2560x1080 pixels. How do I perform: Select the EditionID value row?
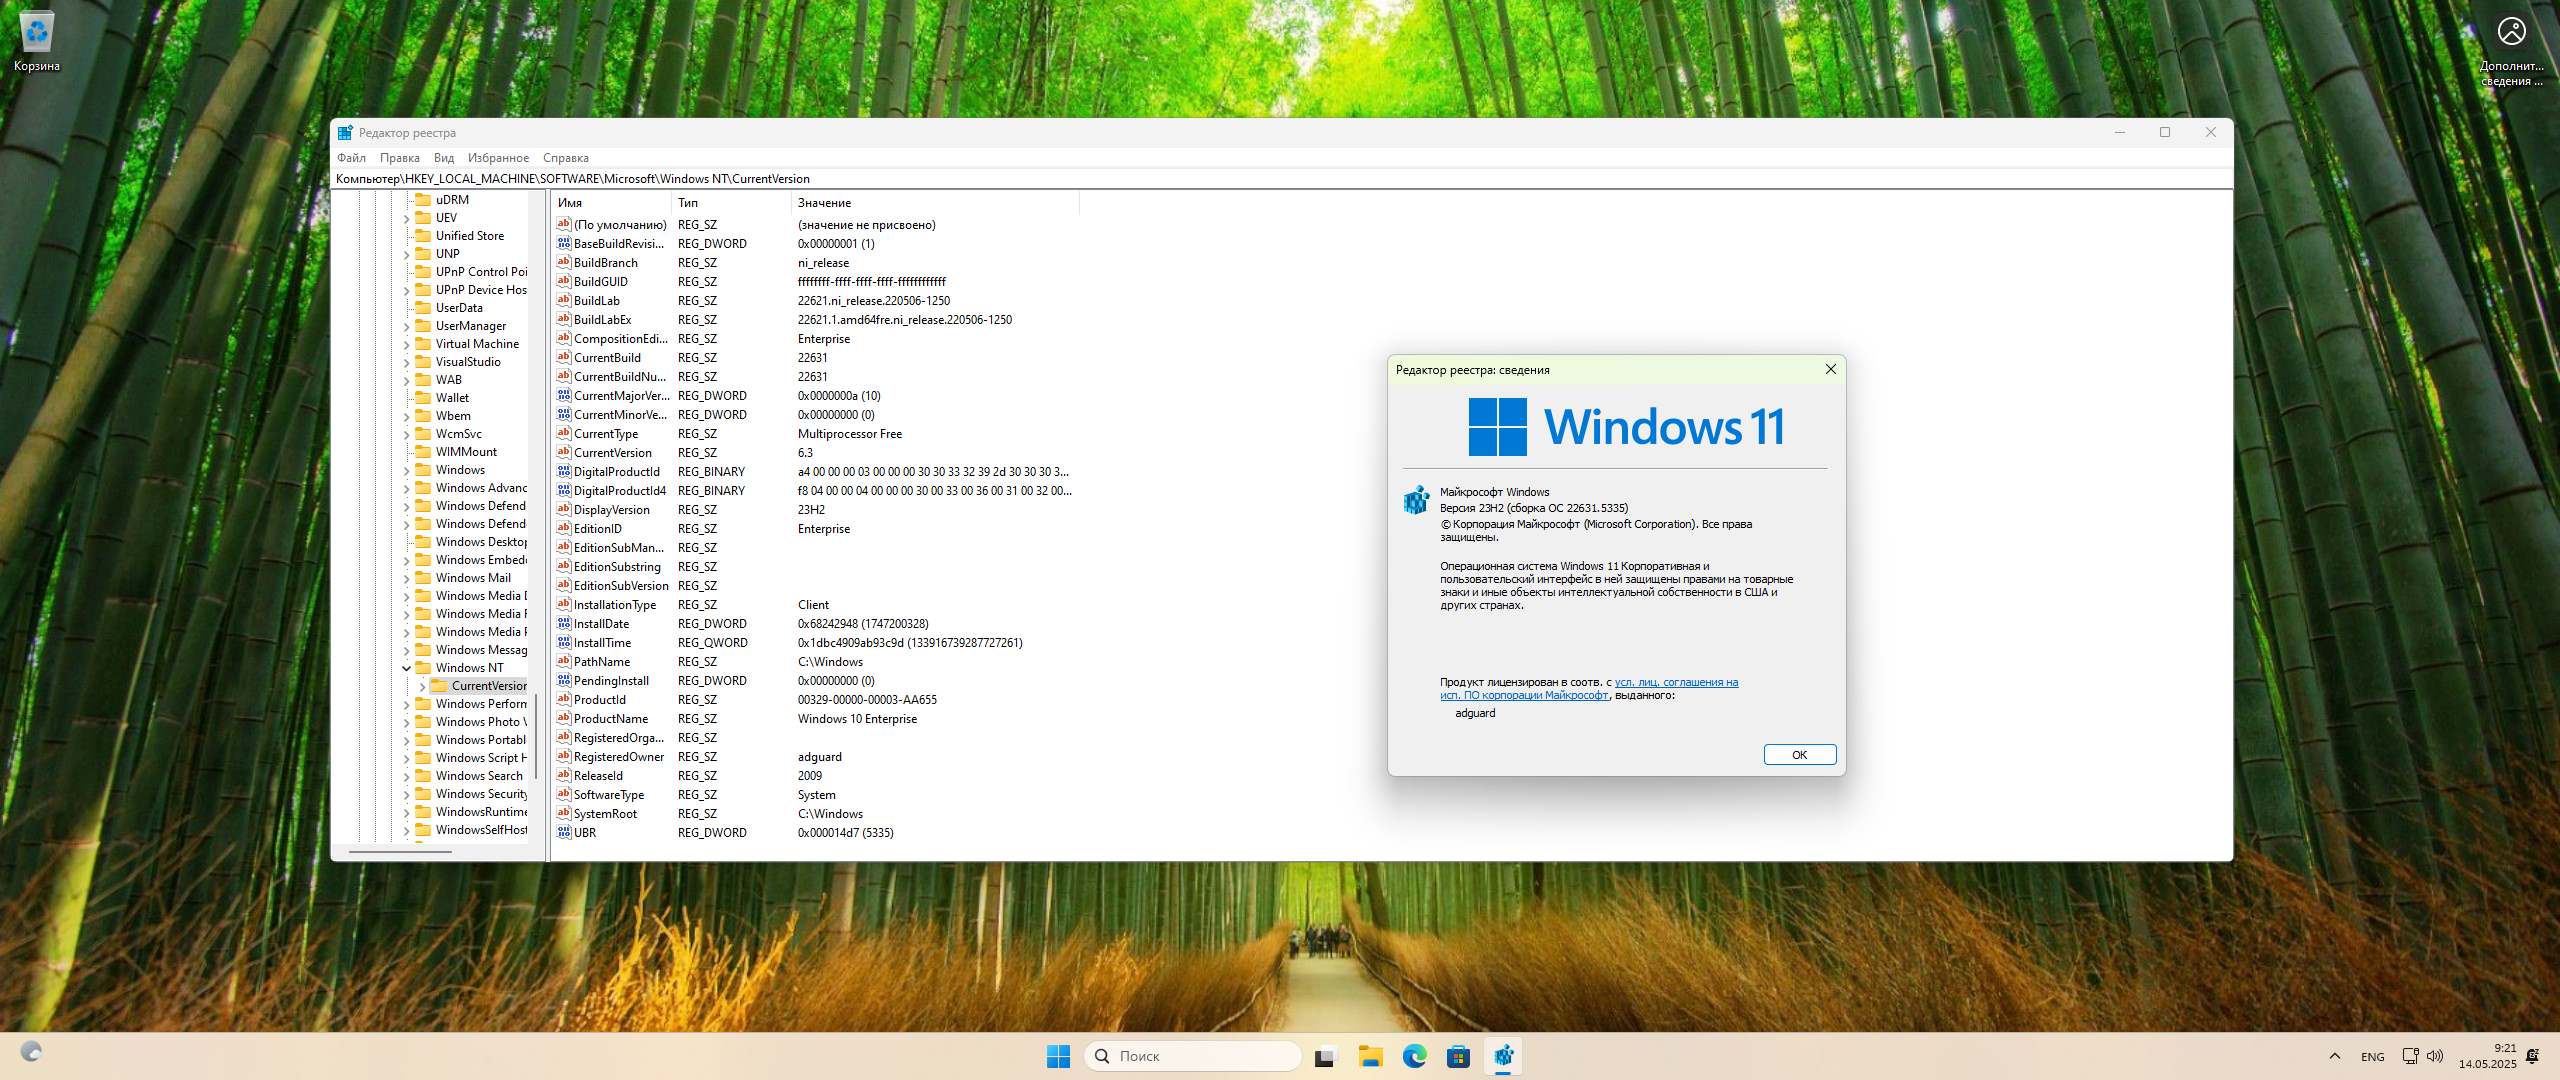pyautogui.click(x=816, y=528)
